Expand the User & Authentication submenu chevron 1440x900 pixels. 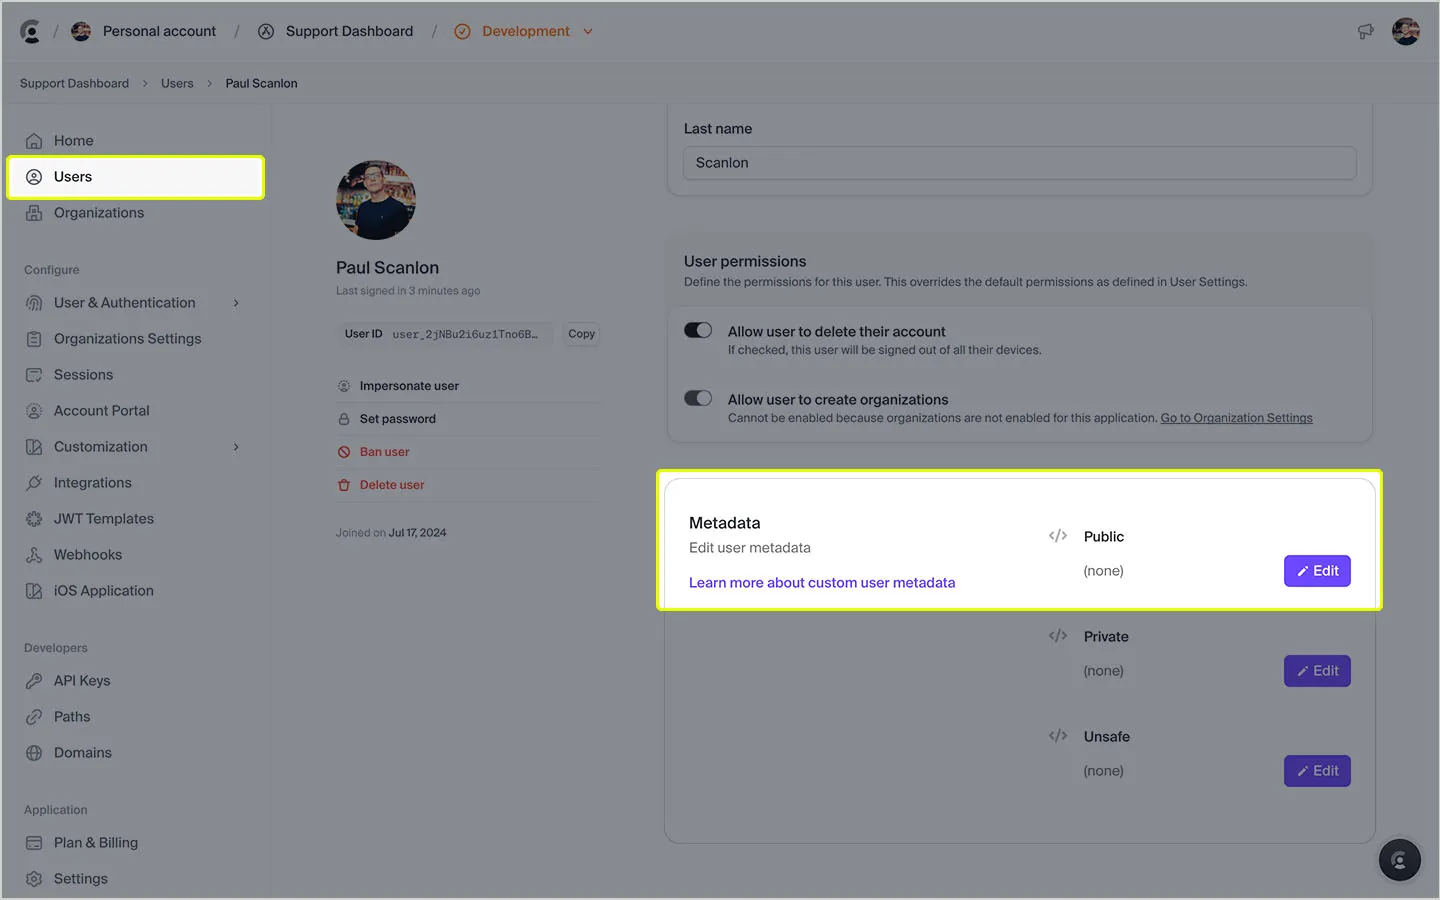pyautogui.click(x=236, y=303)
